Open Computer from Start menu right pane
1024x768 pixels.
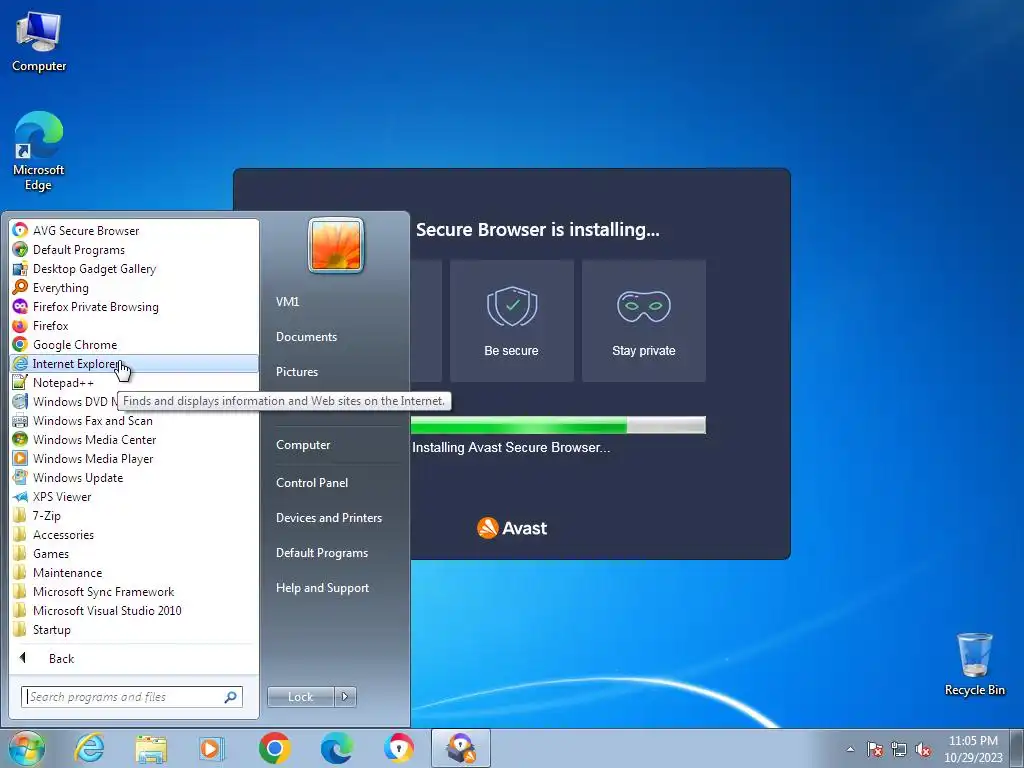click(303, 445)
